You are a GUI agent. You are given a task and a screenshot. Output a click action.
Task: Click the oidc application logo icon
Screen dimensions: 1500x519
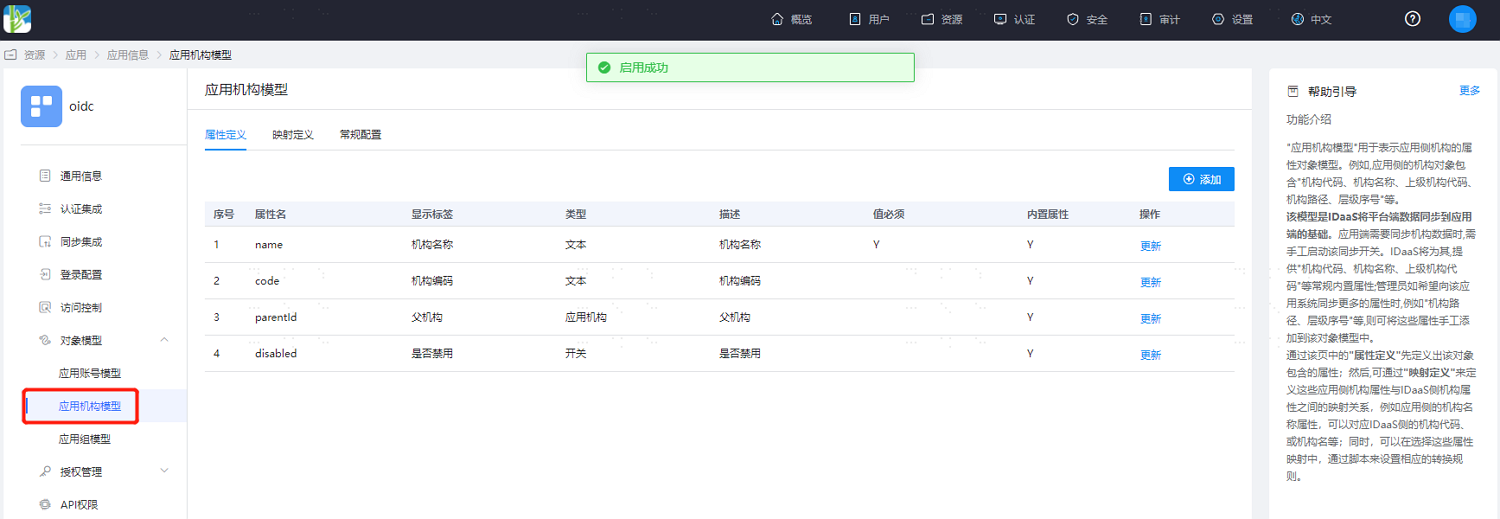pos(41,106)
